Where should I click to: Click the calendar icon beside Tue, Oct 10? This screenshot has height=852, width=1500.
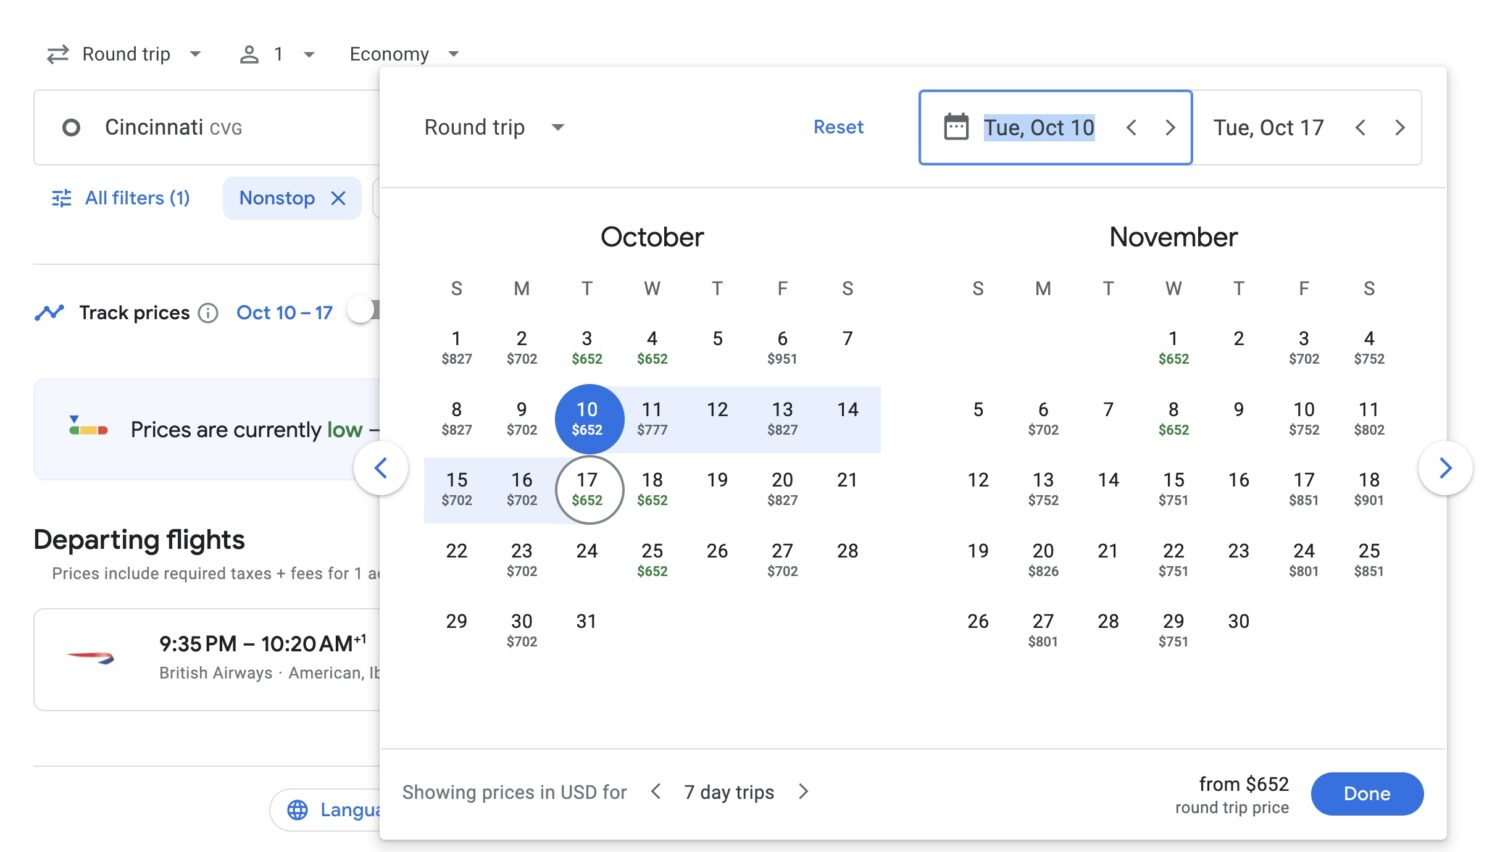coord(956,127)
